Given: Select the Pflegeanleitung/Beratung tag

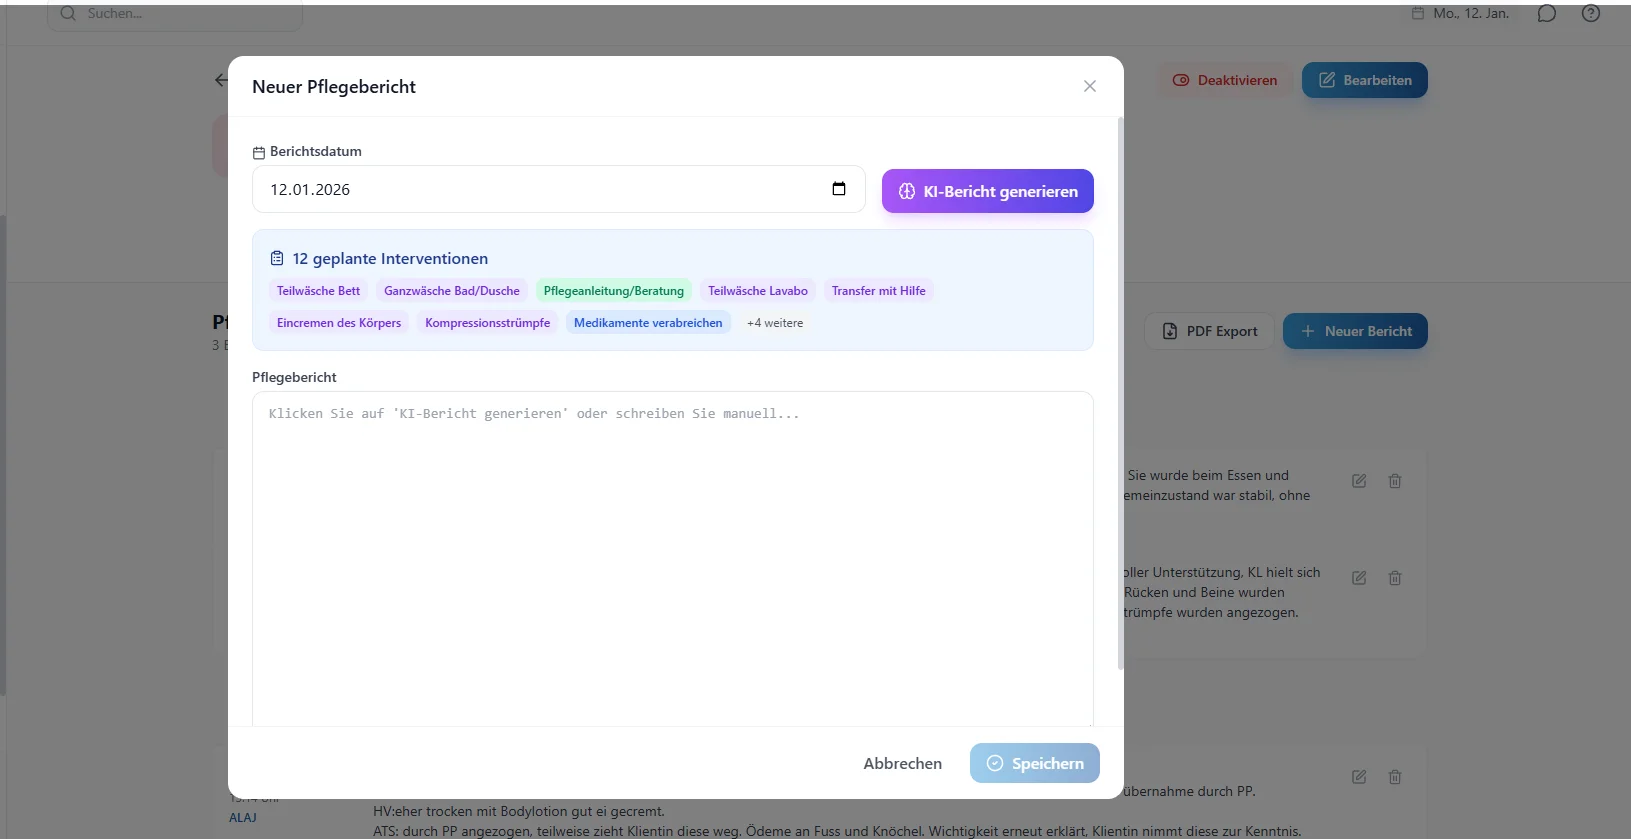Looking at the screenshot, I should [x=614, y=291].
